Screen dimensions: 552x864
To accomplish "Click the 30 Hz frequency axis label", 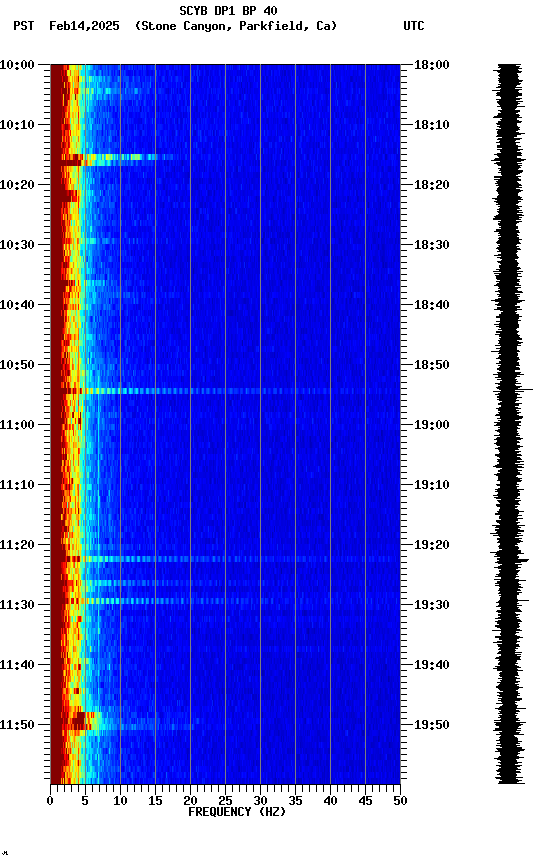I will [x=260, y=802].
